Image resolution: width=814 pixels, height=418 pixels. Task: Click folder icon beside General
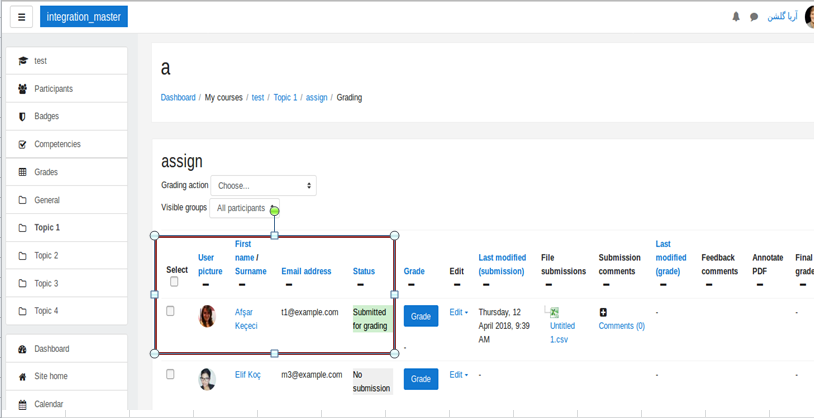(x=22, y=200)
